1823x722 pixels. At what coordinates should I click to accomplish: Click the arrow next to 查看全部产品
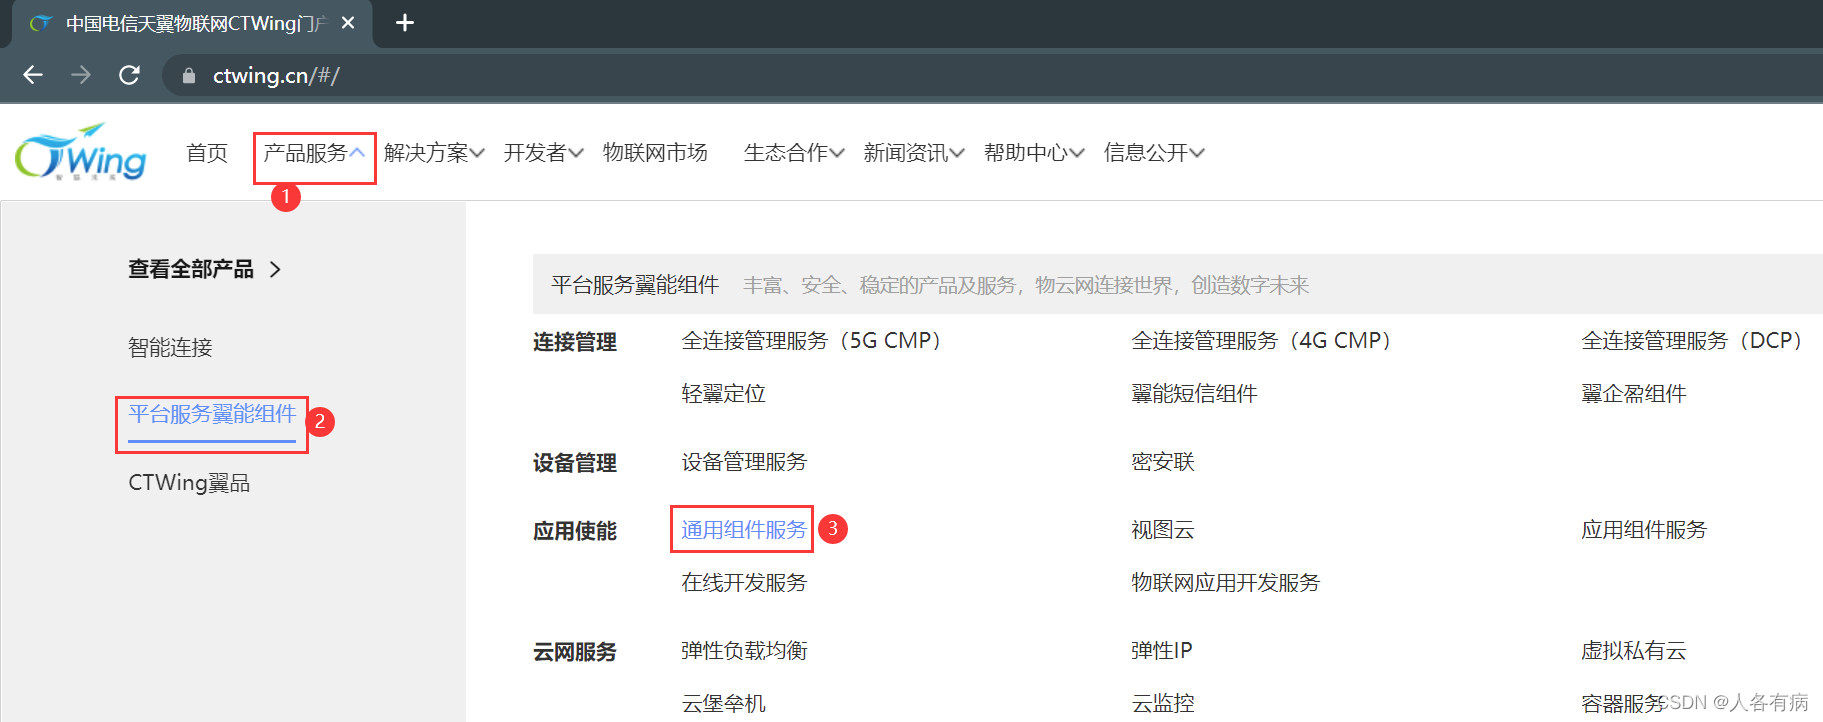pos(275,270)
